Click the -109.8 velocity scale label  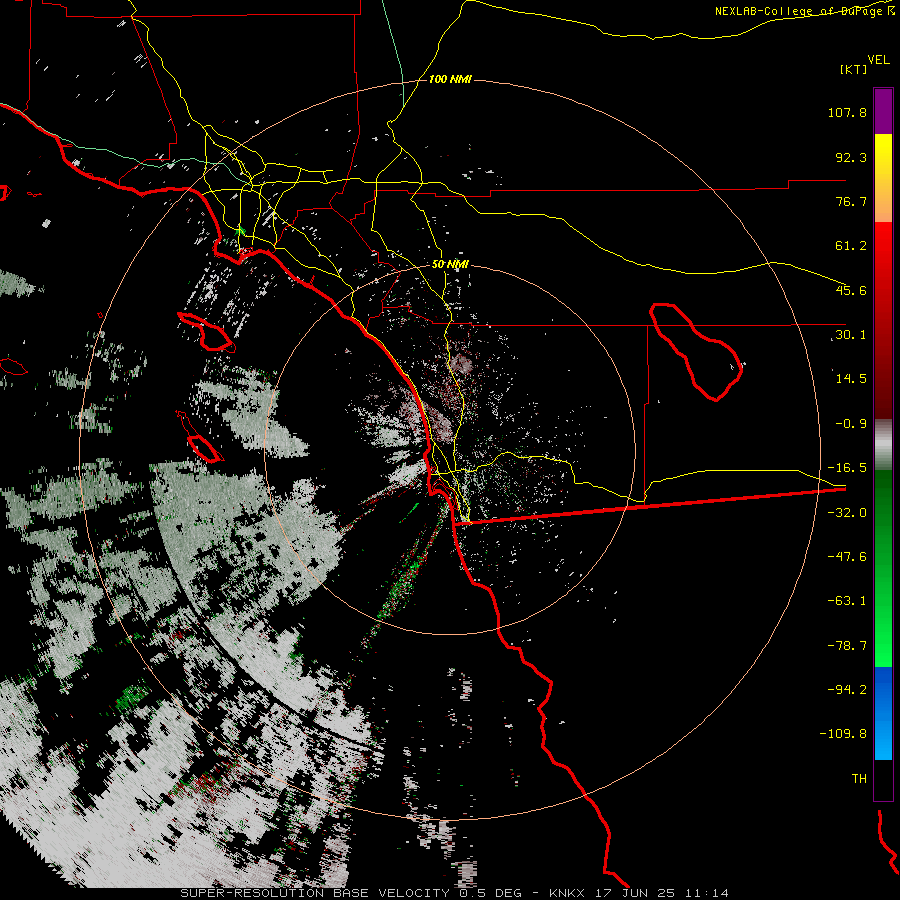[843, 734]
